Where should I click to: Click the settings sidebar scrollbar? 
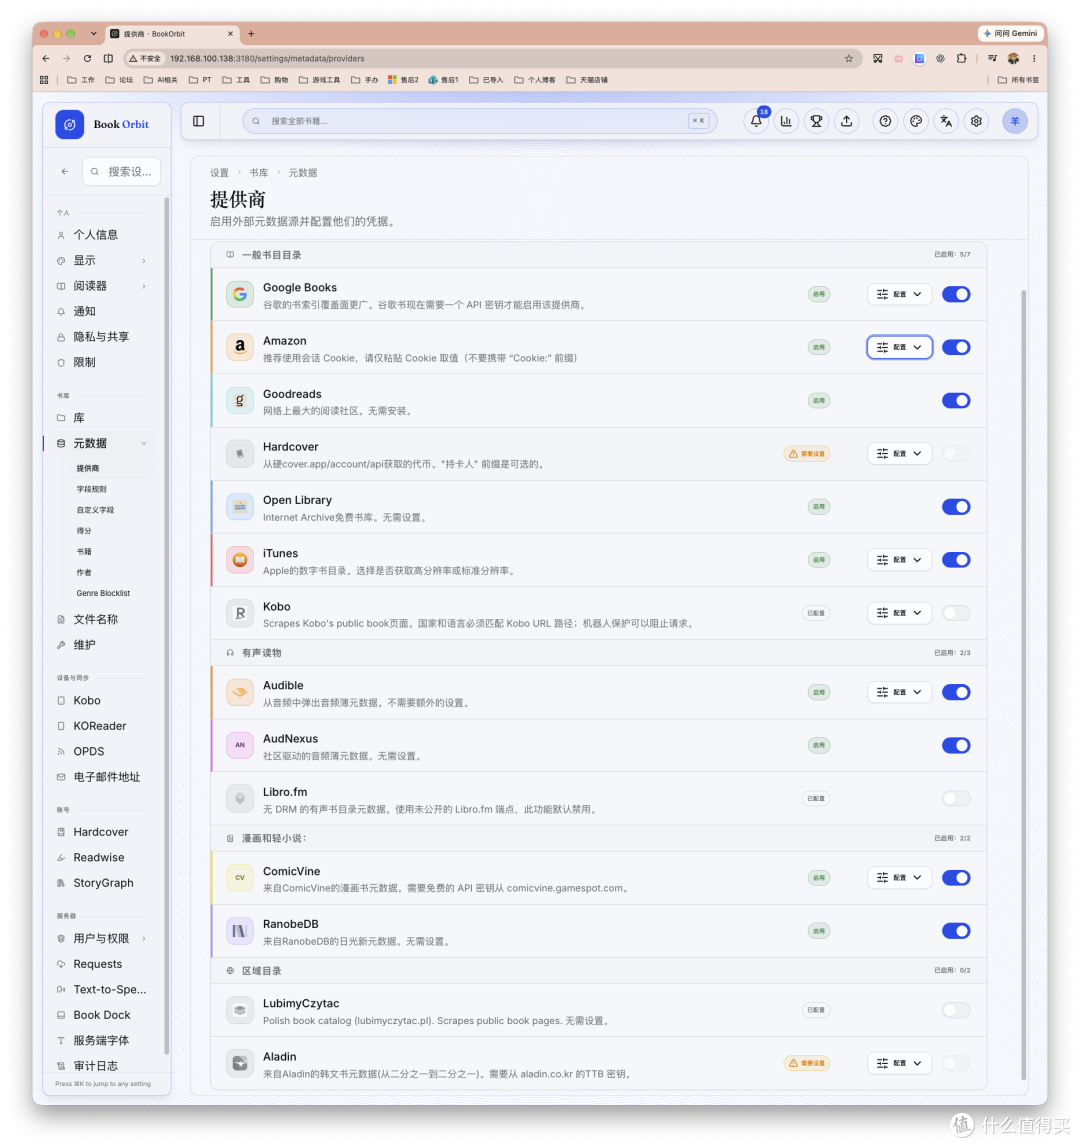tap(167, 626)
